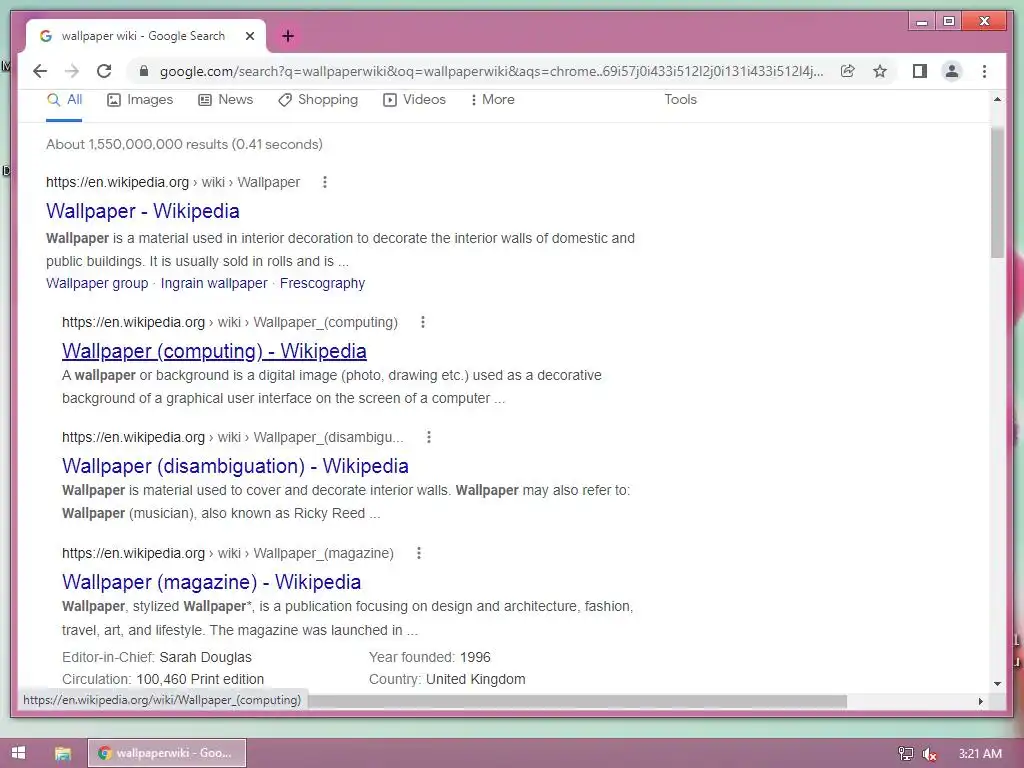The height and width of the screenshot is (768, 1024).
Task: Open search Tools options
Action: point(680,100)
